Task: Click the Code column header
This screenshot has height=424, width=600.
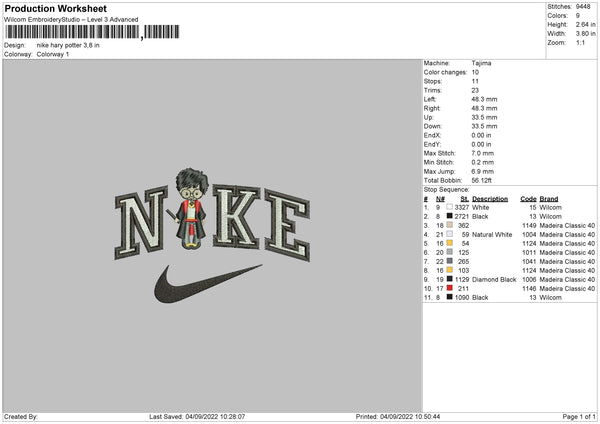Action: coord(528,199)
